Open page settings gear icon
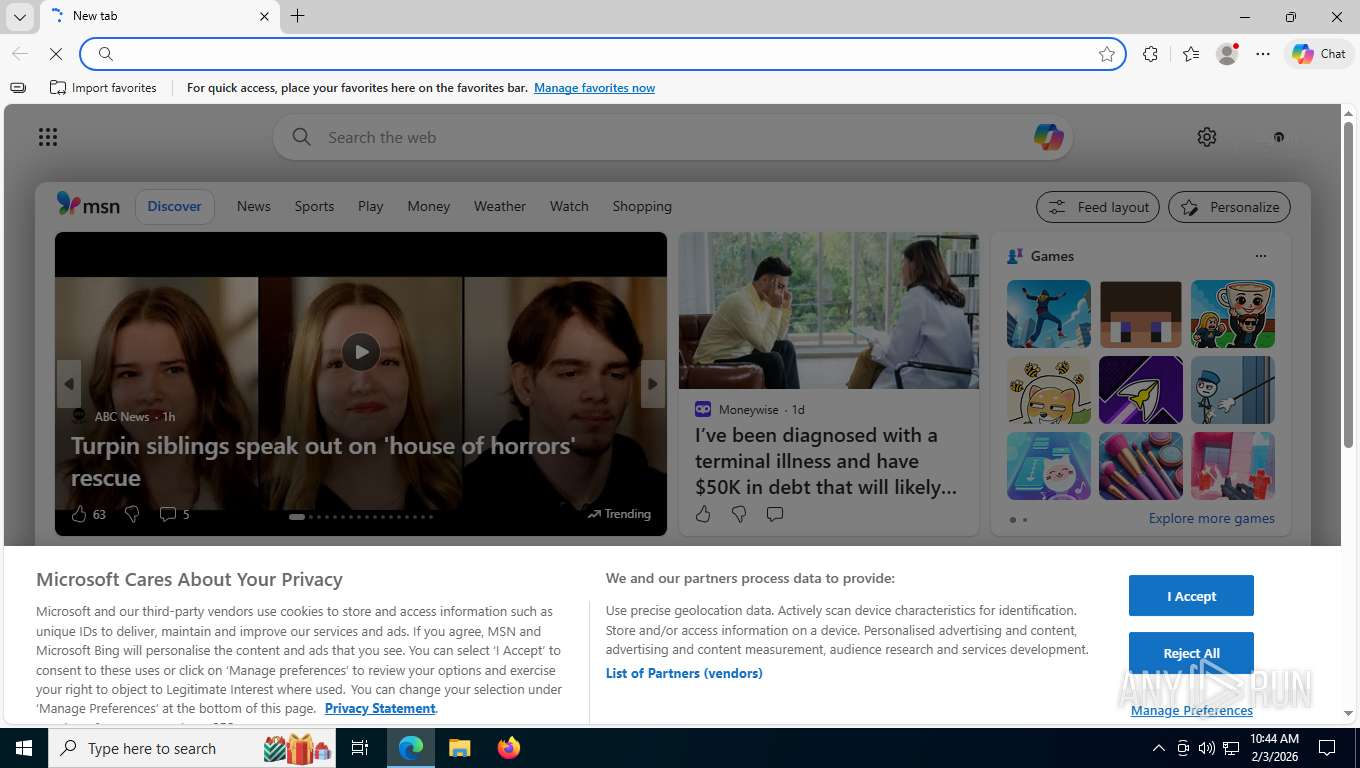This screenshot has width=1360, height=768. 1207,137
